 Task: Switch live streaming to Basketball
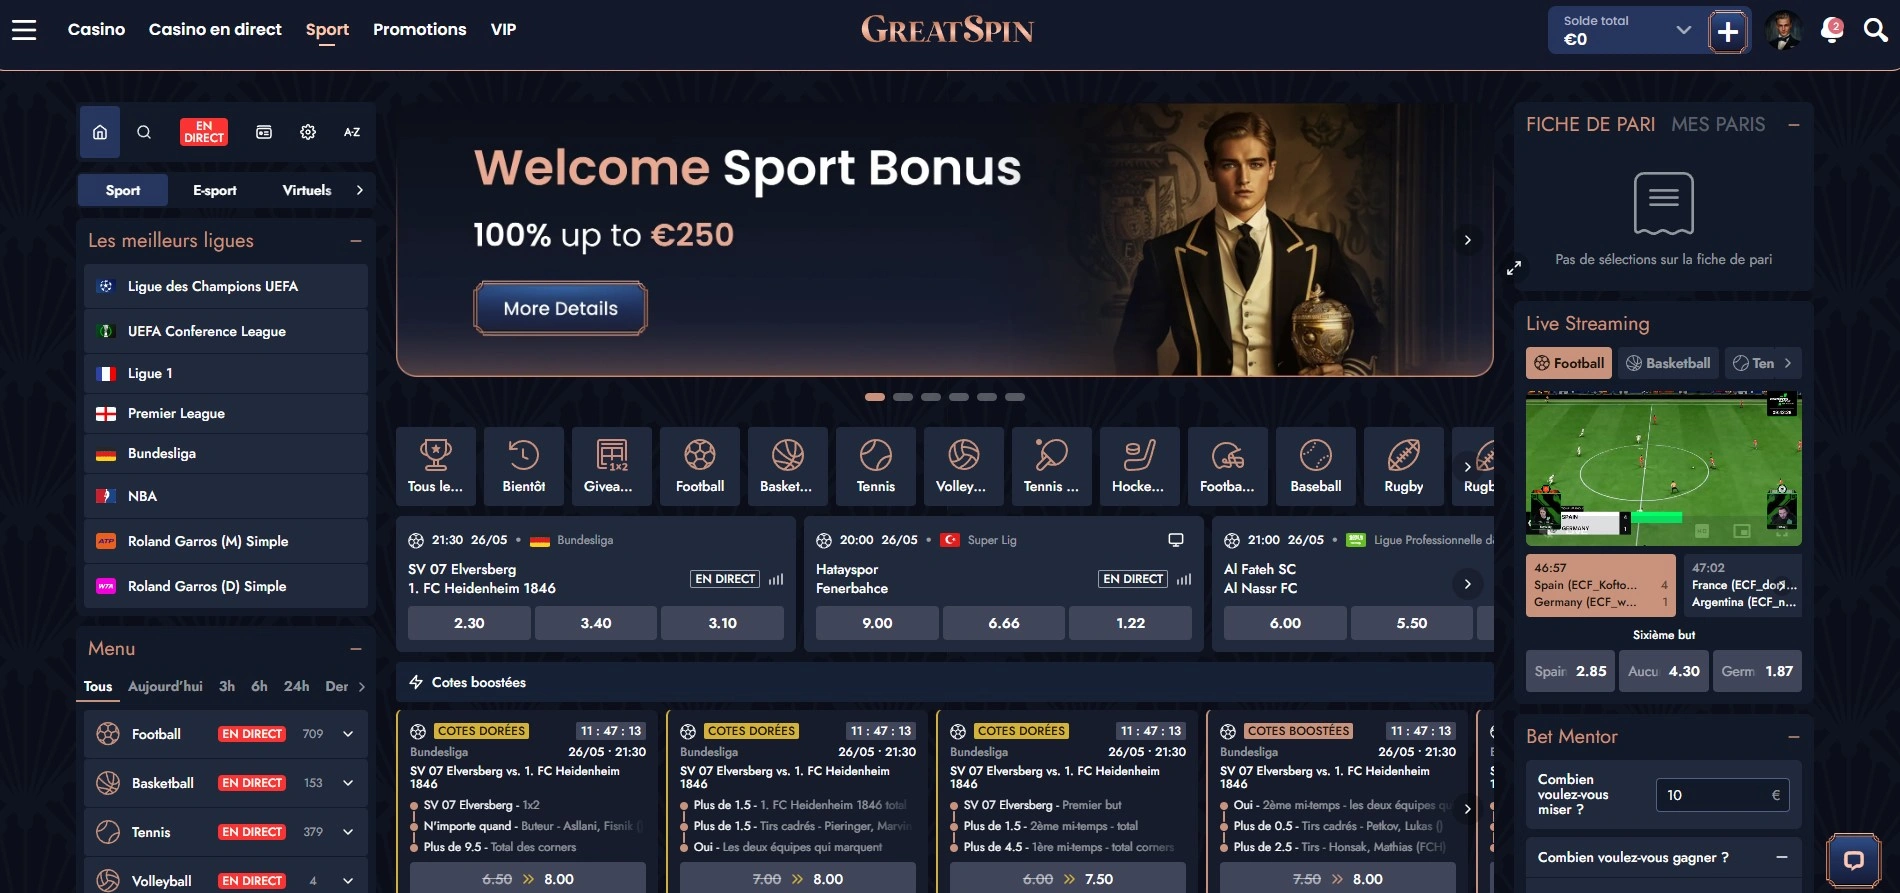coord(1668,363)
